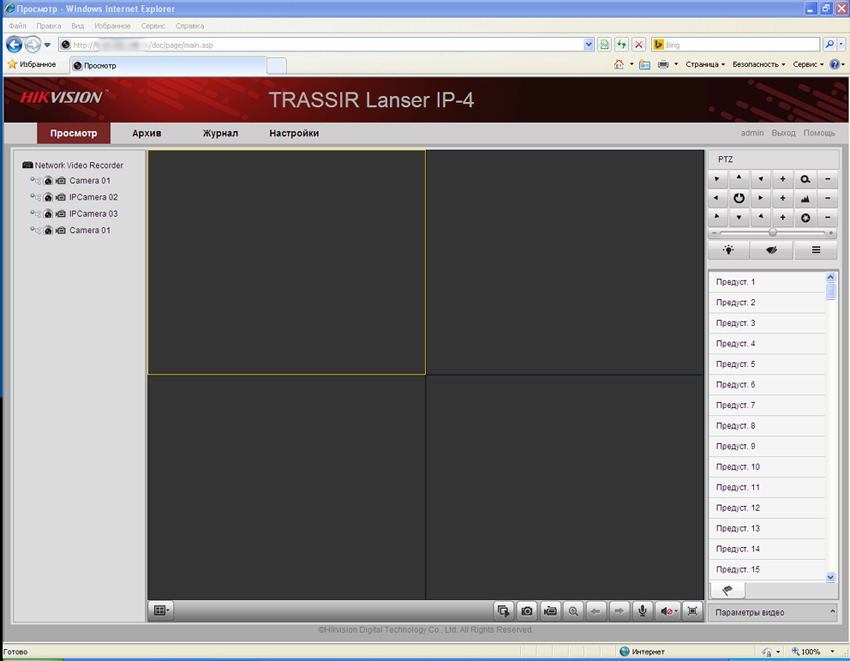The height and width of the screenshot is (661, 850).
Task: Open the Страница dropdown menu
Action: click(x=705, y=65)
